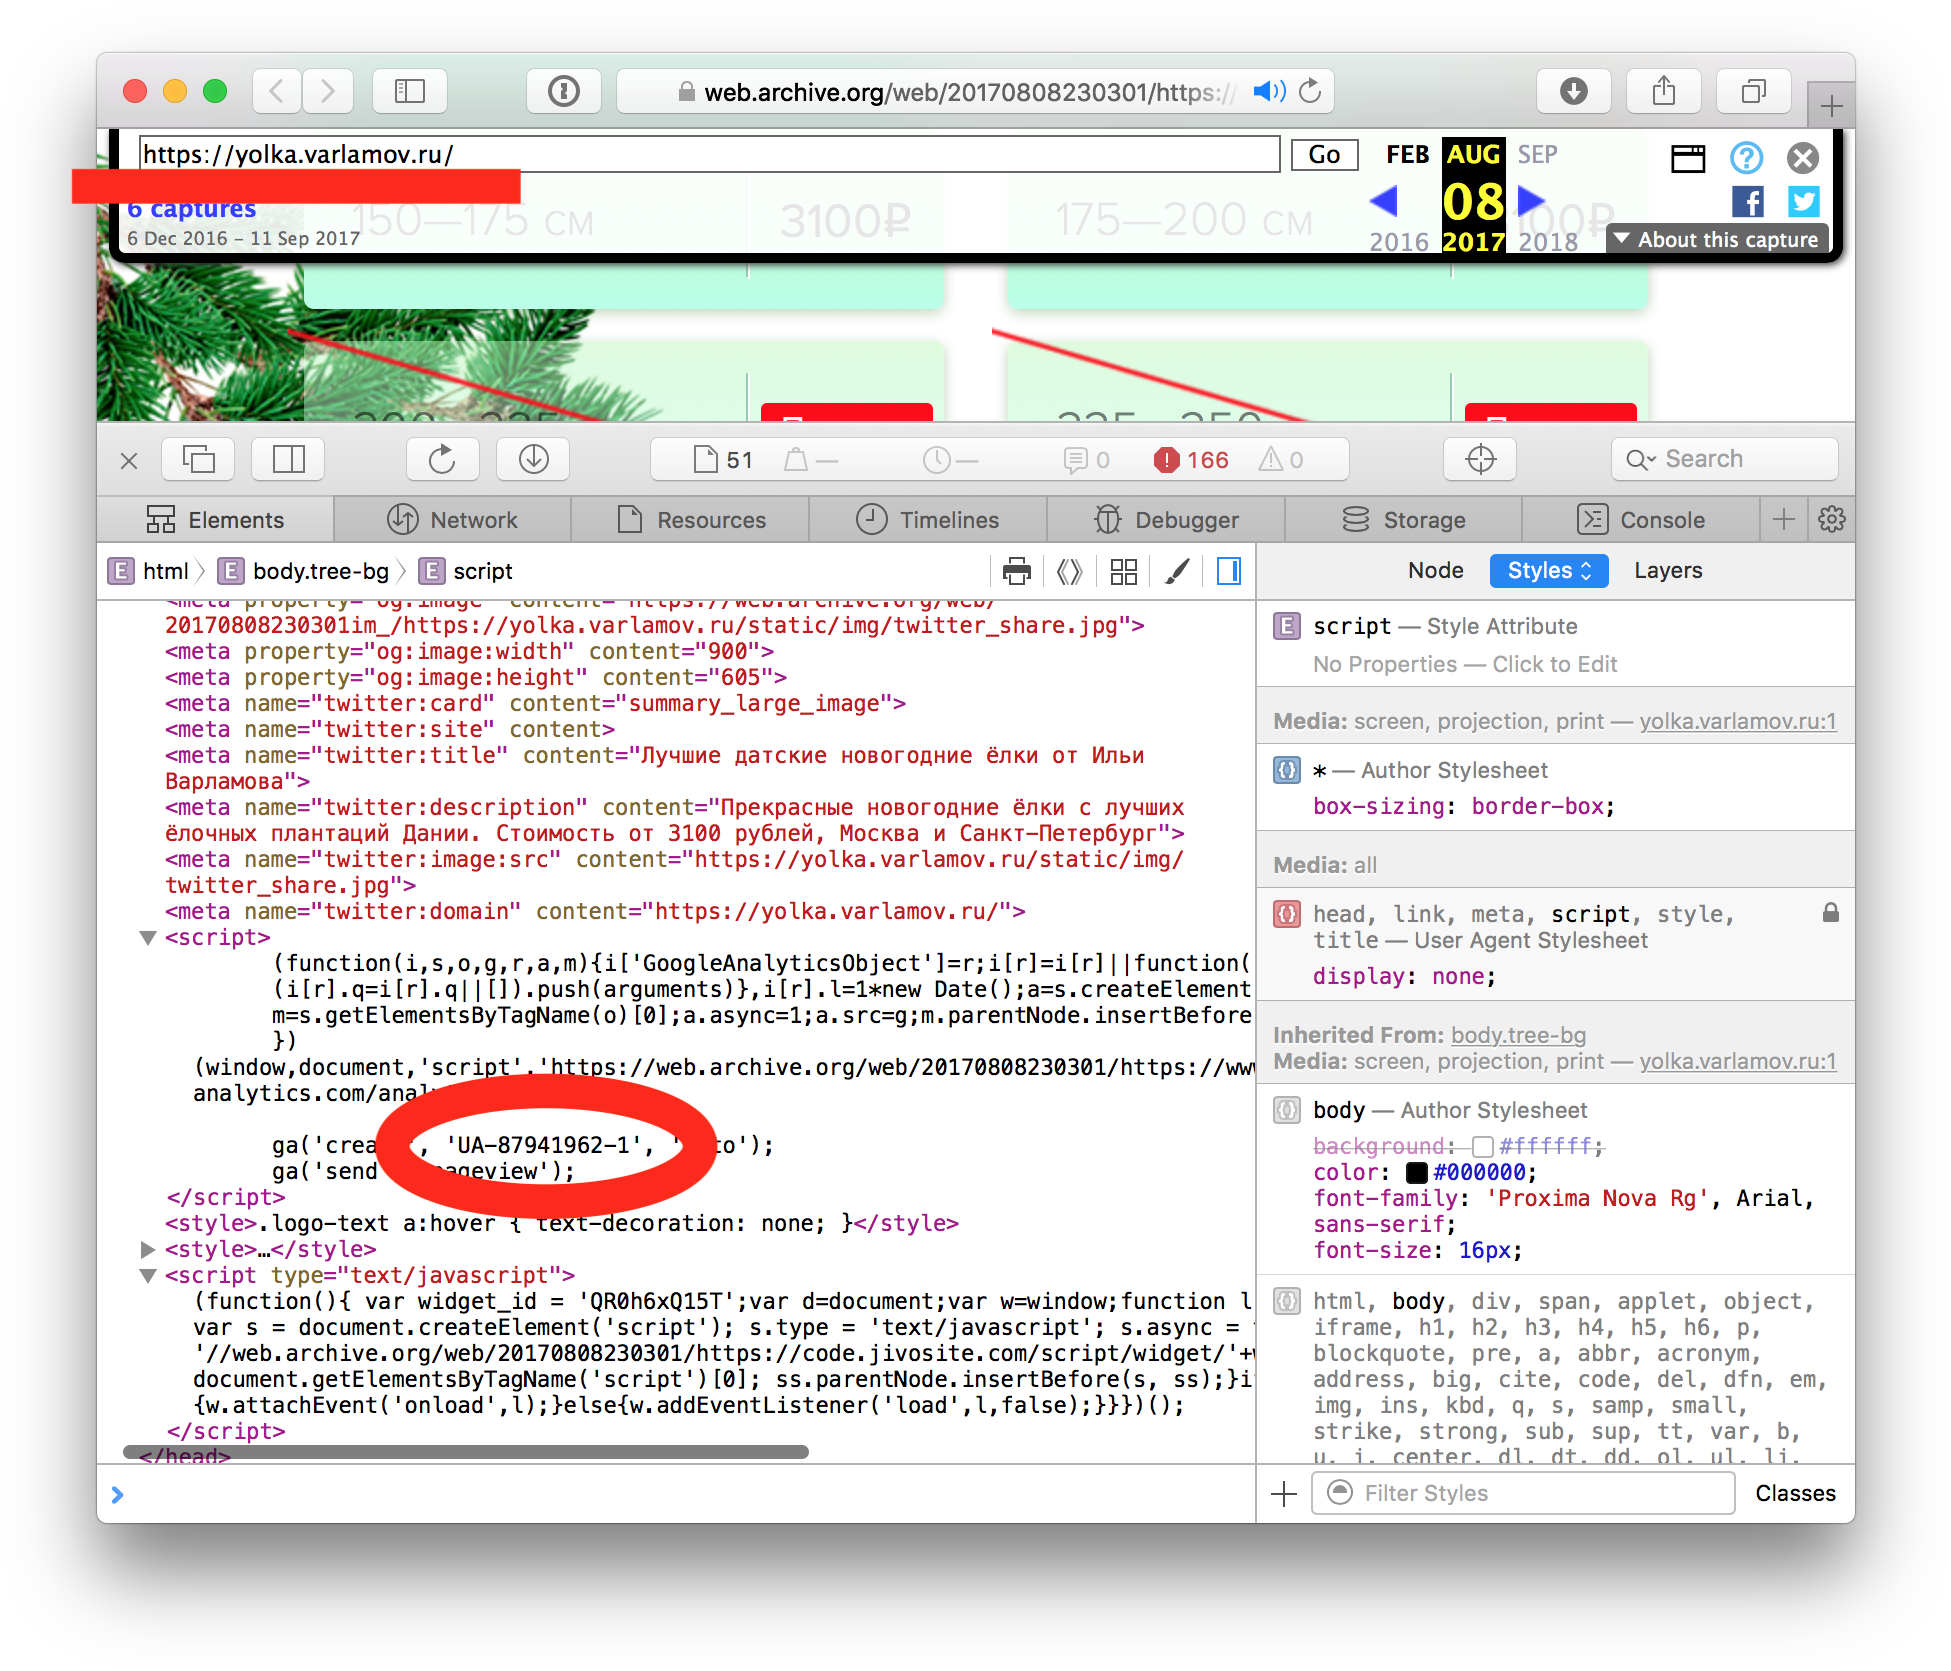Viewport: 1951px width, 1671px height.
Task: Close the Wayback Machine toolbar
Action: click(x=1803, y=158)
